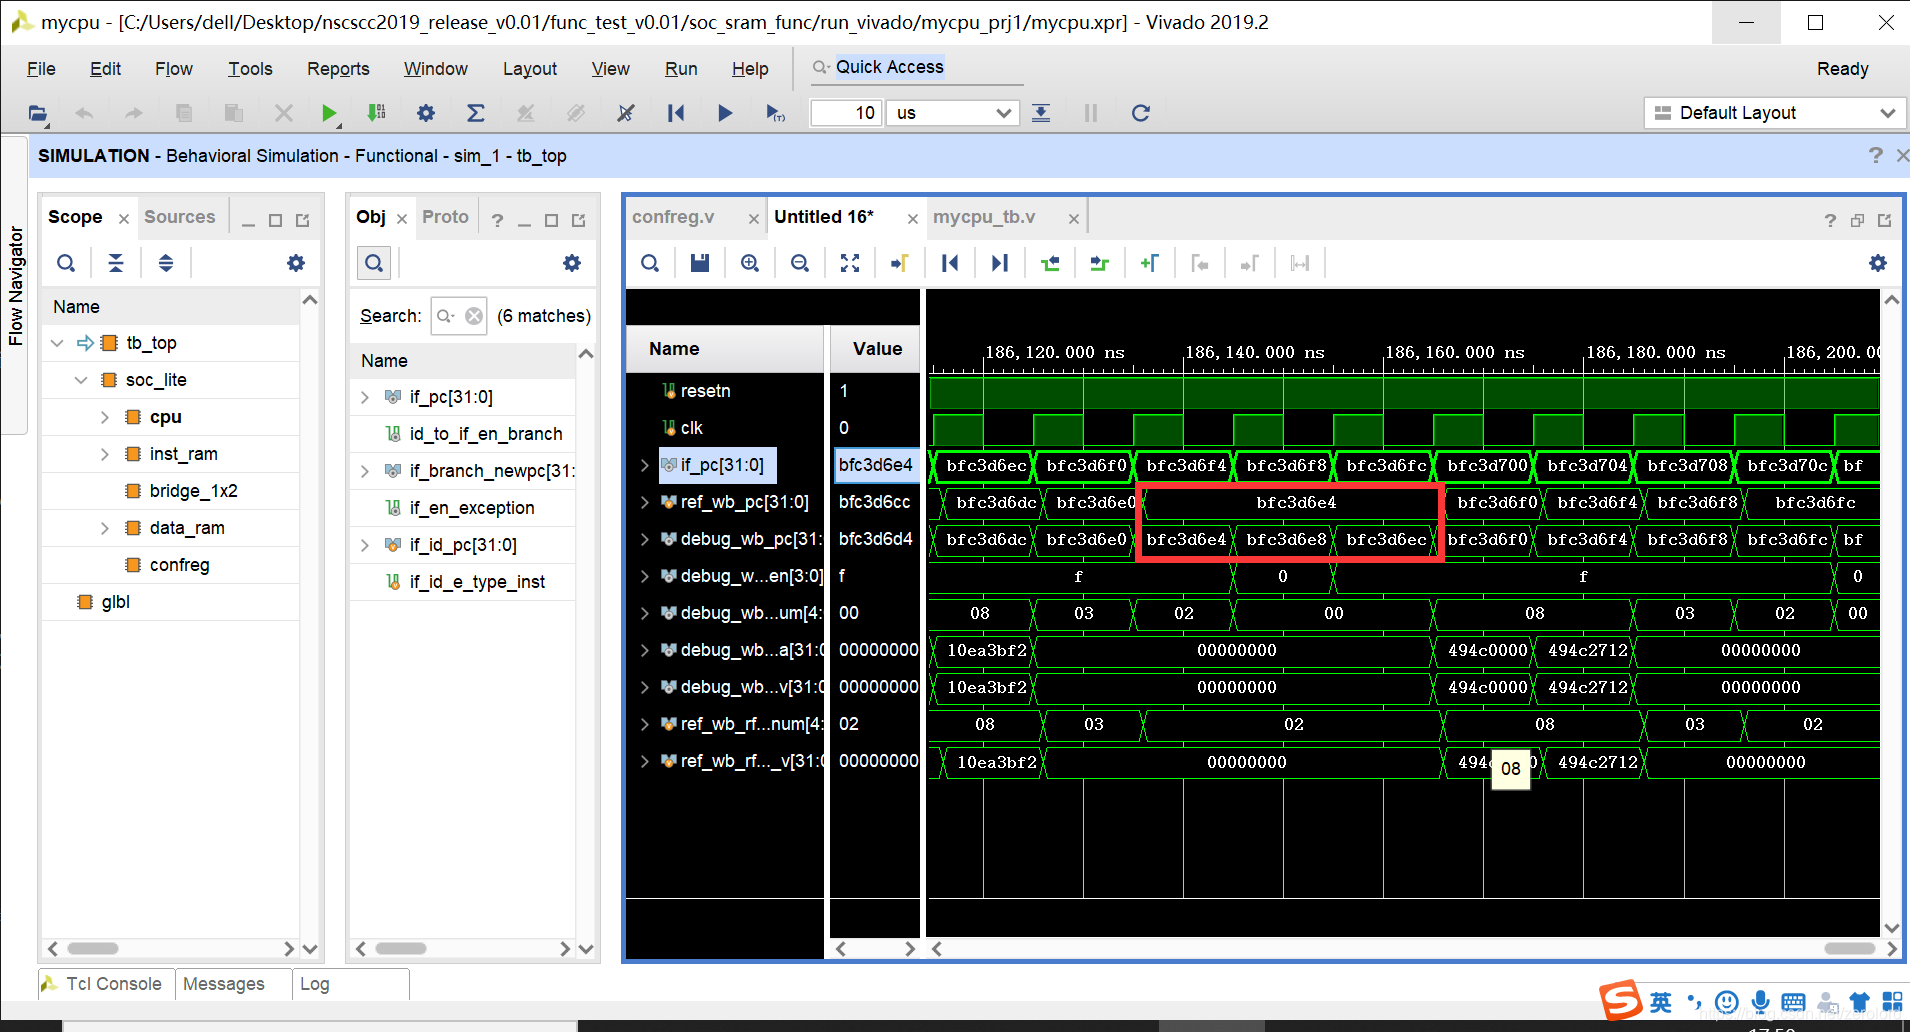
Task: Click the Zoom Fit waveform icon
Action: tap(850, 263)
